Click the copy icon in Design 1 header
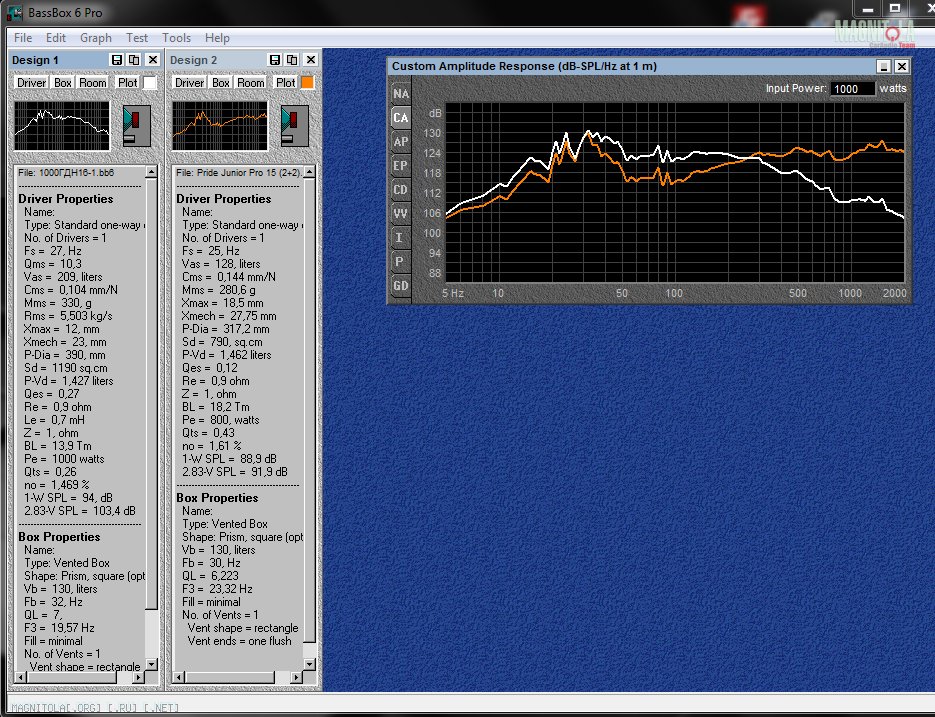The width and height of the screenshot is (935, 717). coord(134,60)
